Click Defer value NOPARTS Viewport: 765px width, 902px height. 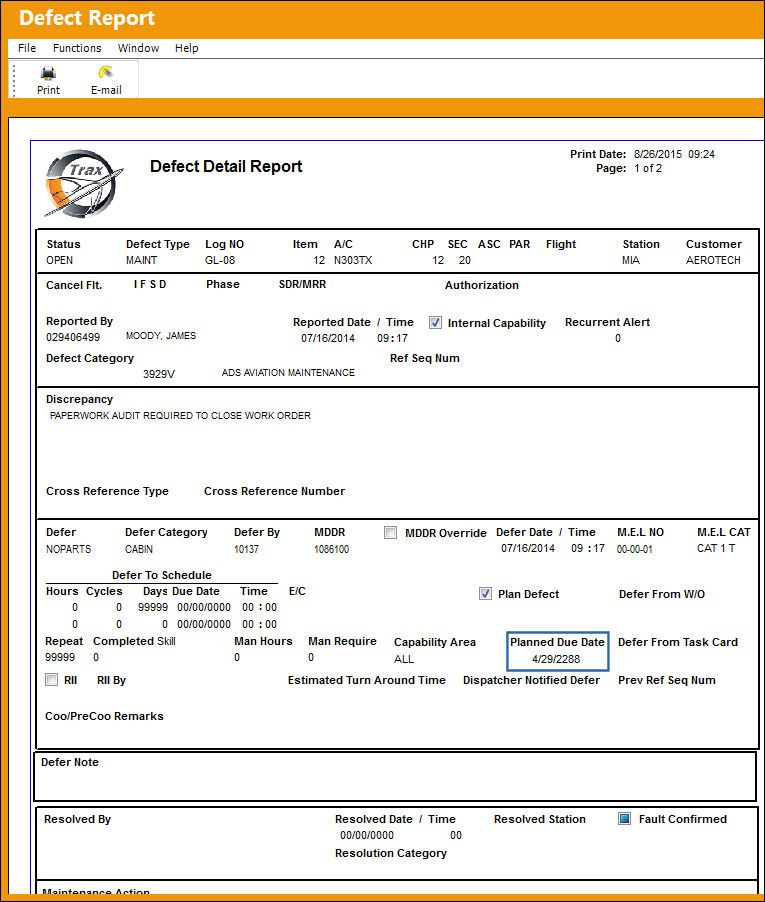click(68, 549)
